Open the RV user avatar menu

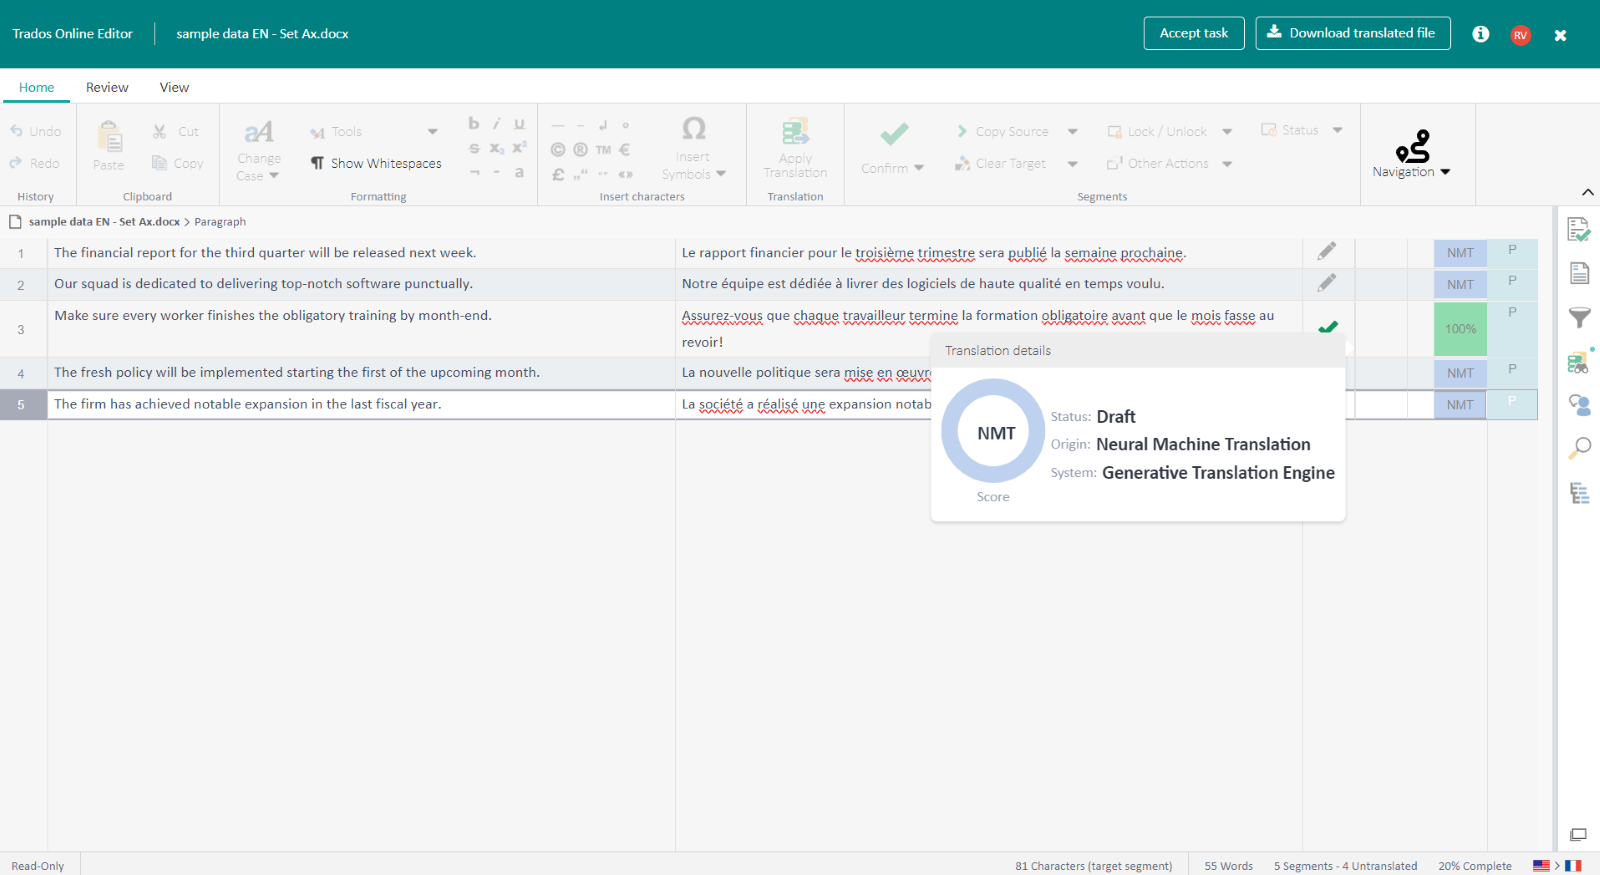[x=1520, y=35]
